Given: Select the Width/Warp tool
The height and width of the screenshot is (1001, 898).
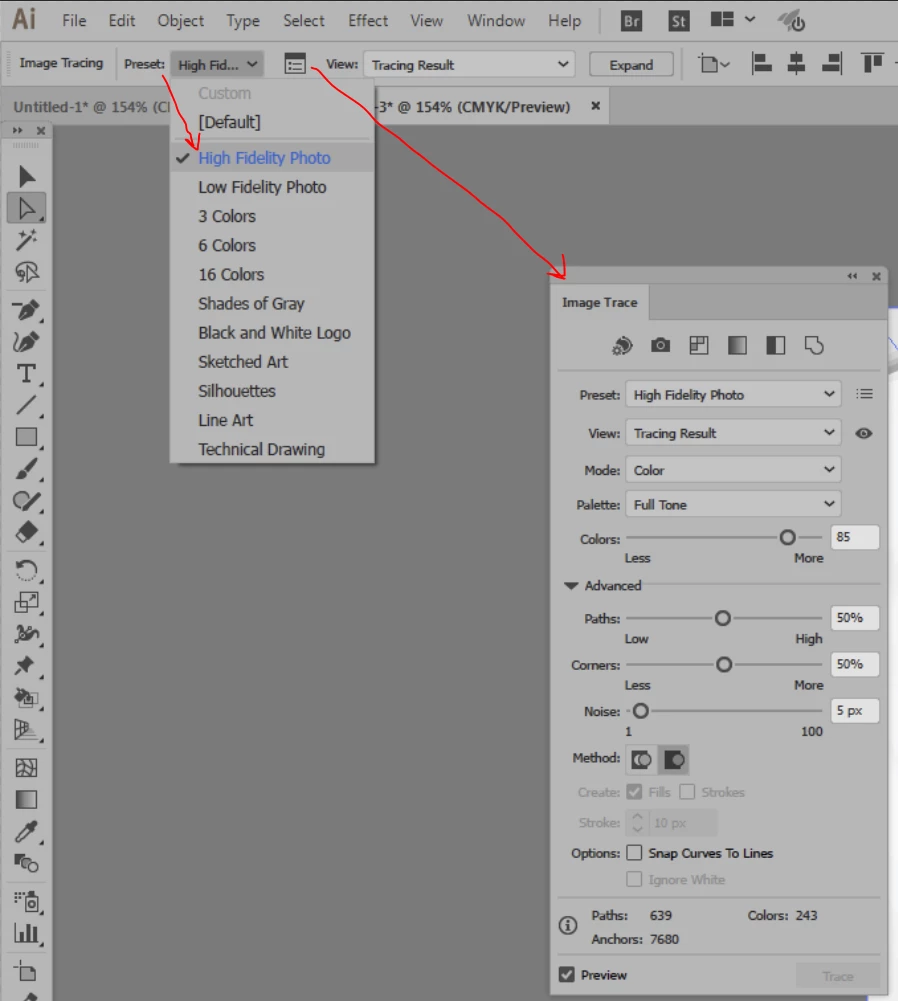Looking at the screenshot, I should 26,633.
